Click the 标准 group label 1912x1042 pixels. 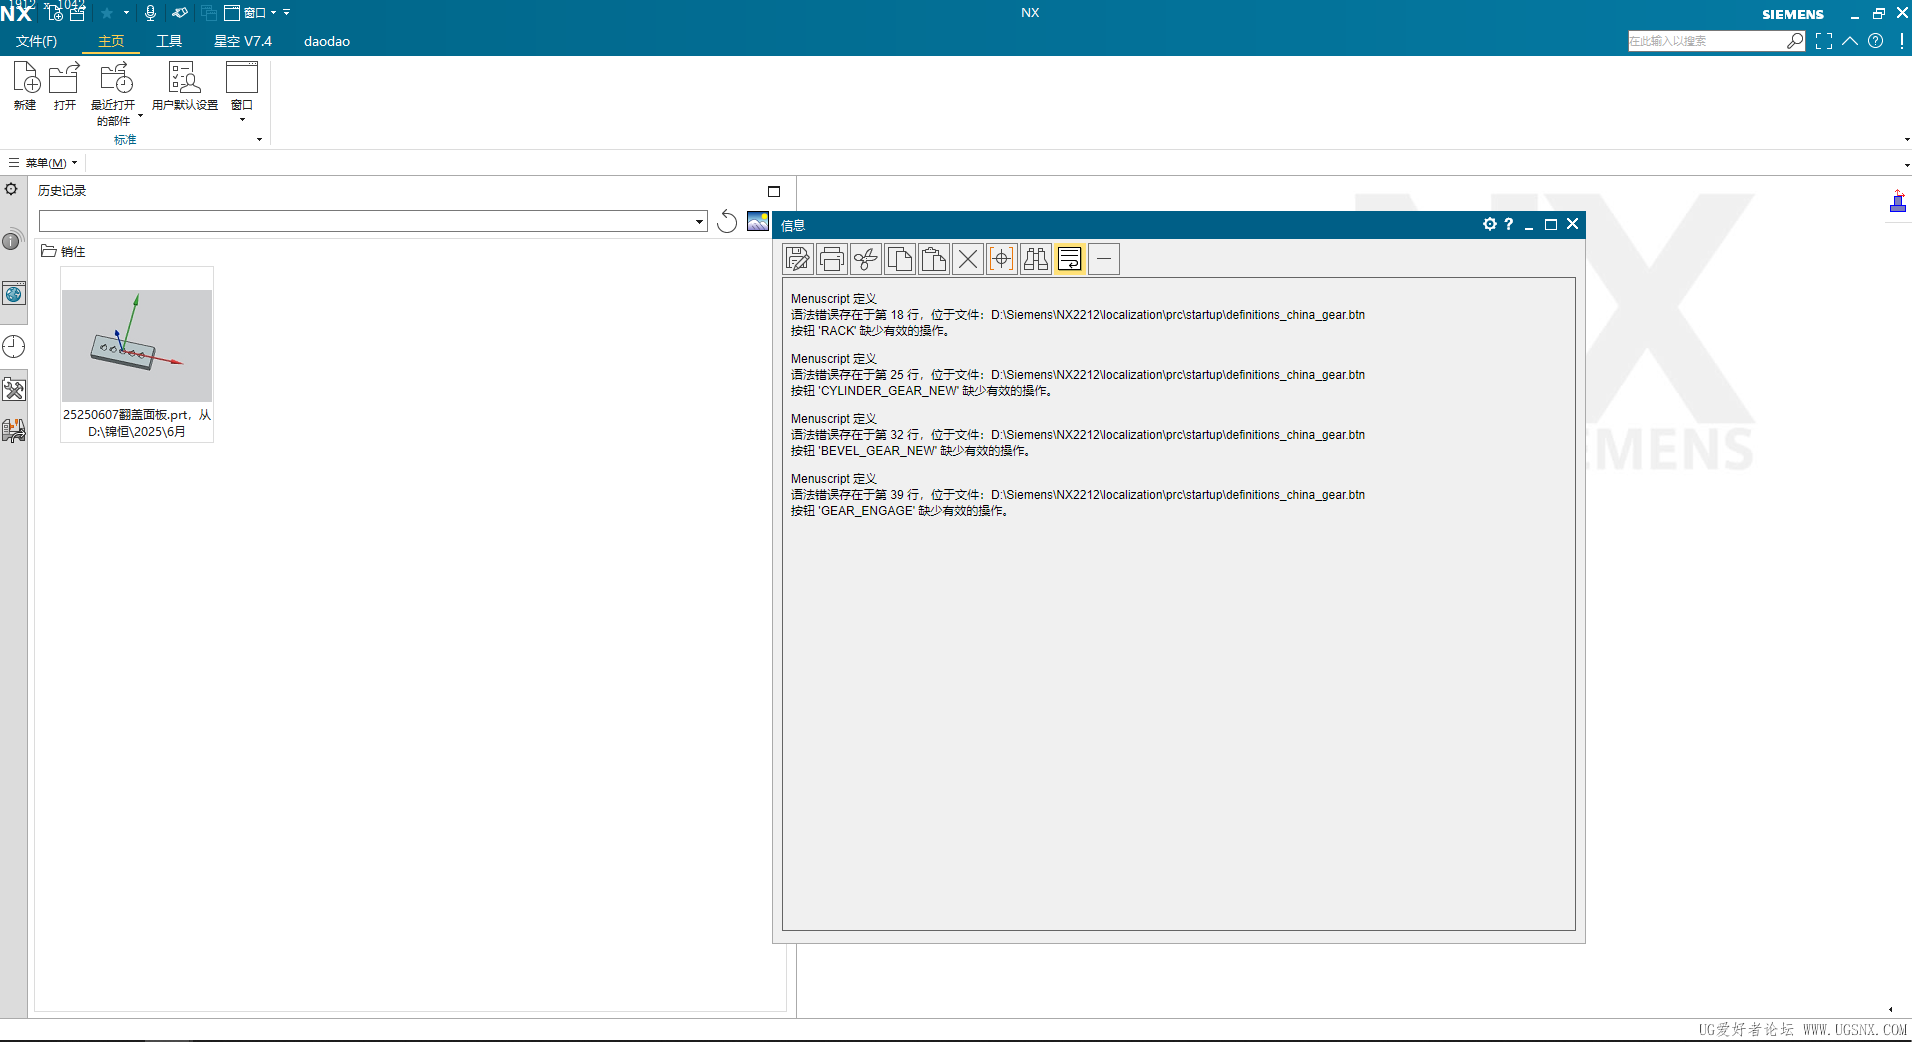125,140
